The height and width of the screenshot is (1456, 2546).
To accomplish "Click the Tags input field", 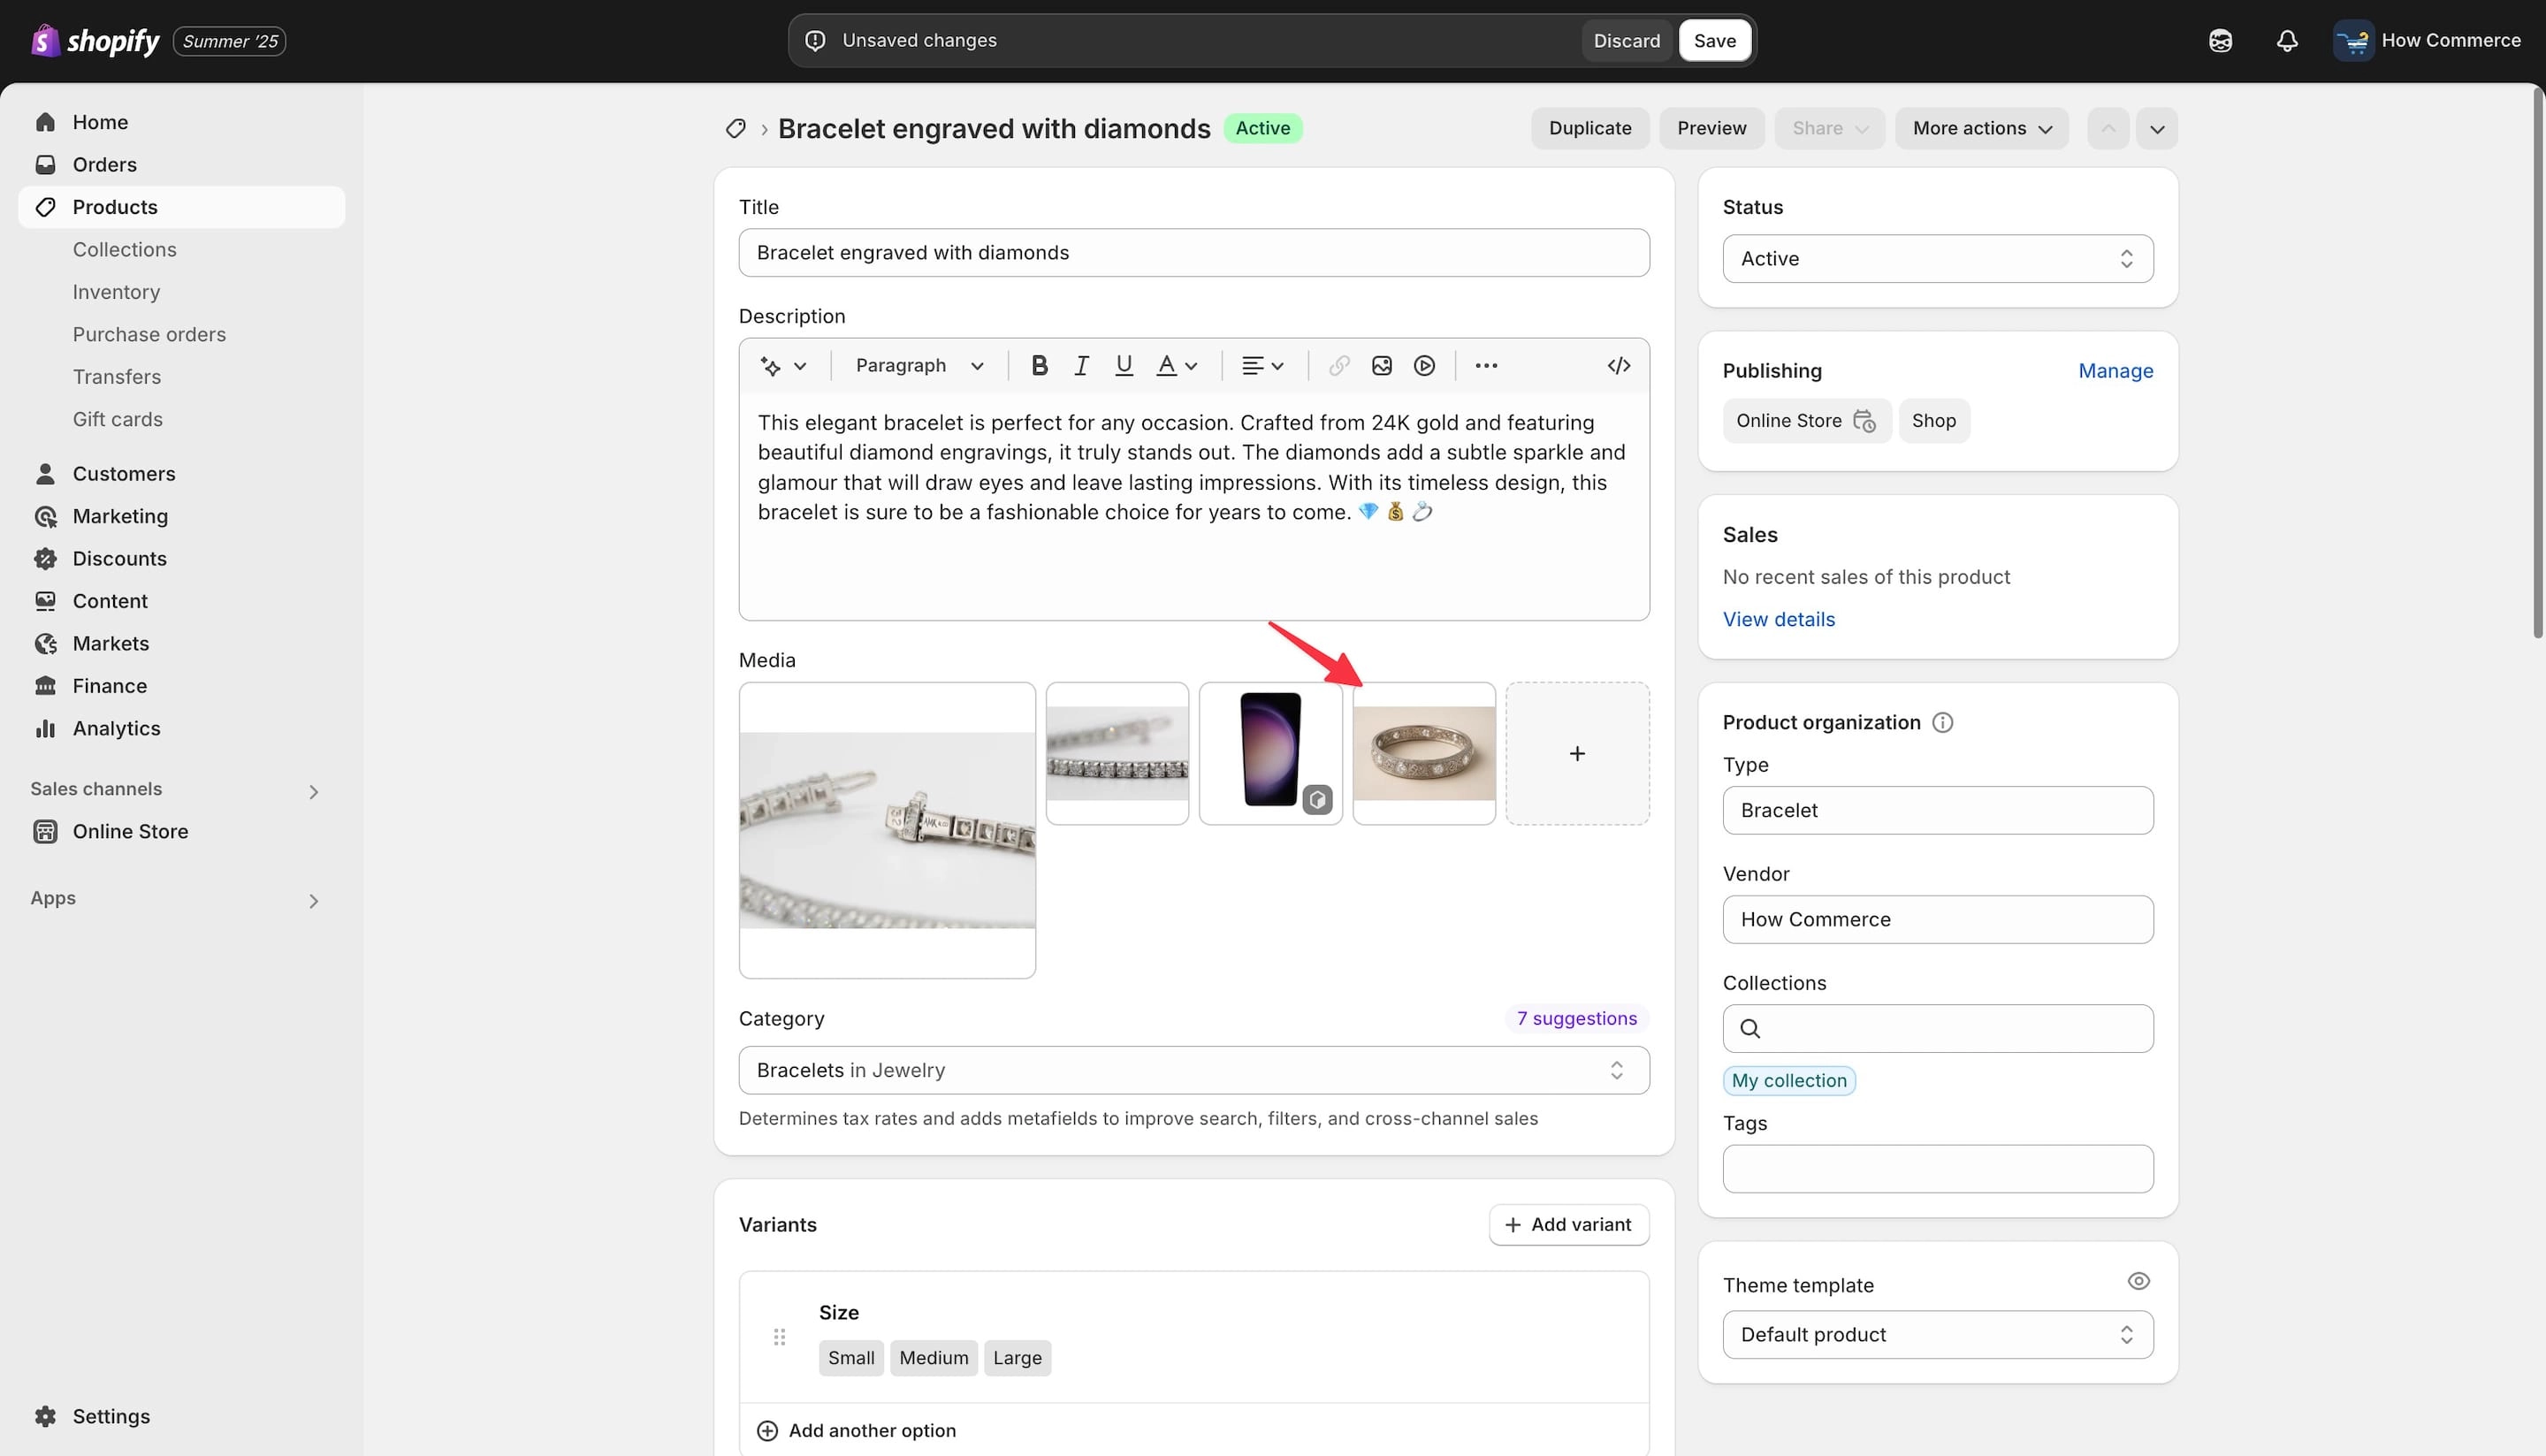I will (1937, 1169).
